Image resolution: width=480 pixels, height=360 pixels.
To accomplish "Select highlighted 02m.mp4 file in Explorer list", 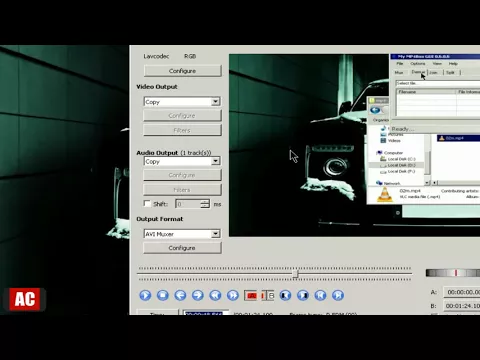I will pyautogui.click(x=458, y=138).
